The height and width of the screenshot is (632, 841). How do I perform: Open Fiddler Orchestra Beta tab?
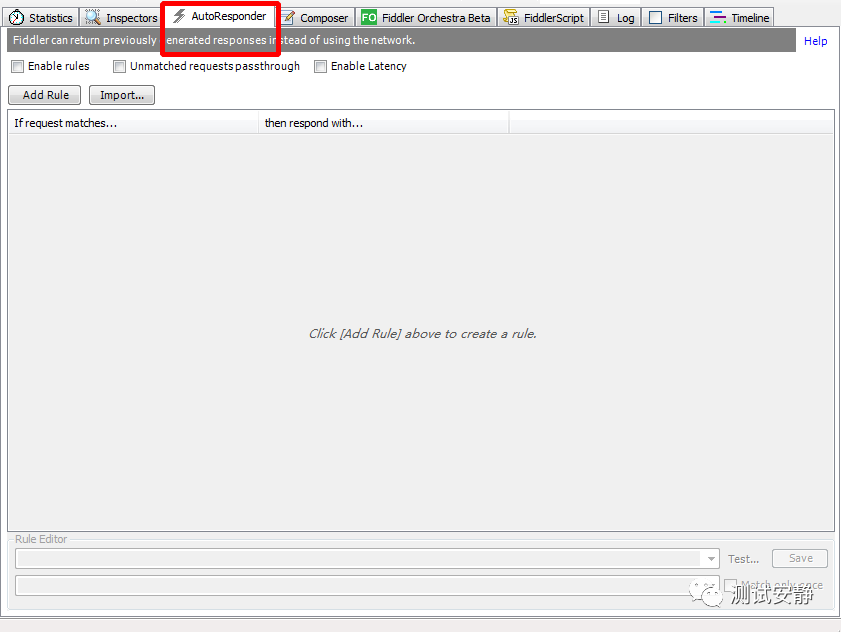click(x=426, y=17)
